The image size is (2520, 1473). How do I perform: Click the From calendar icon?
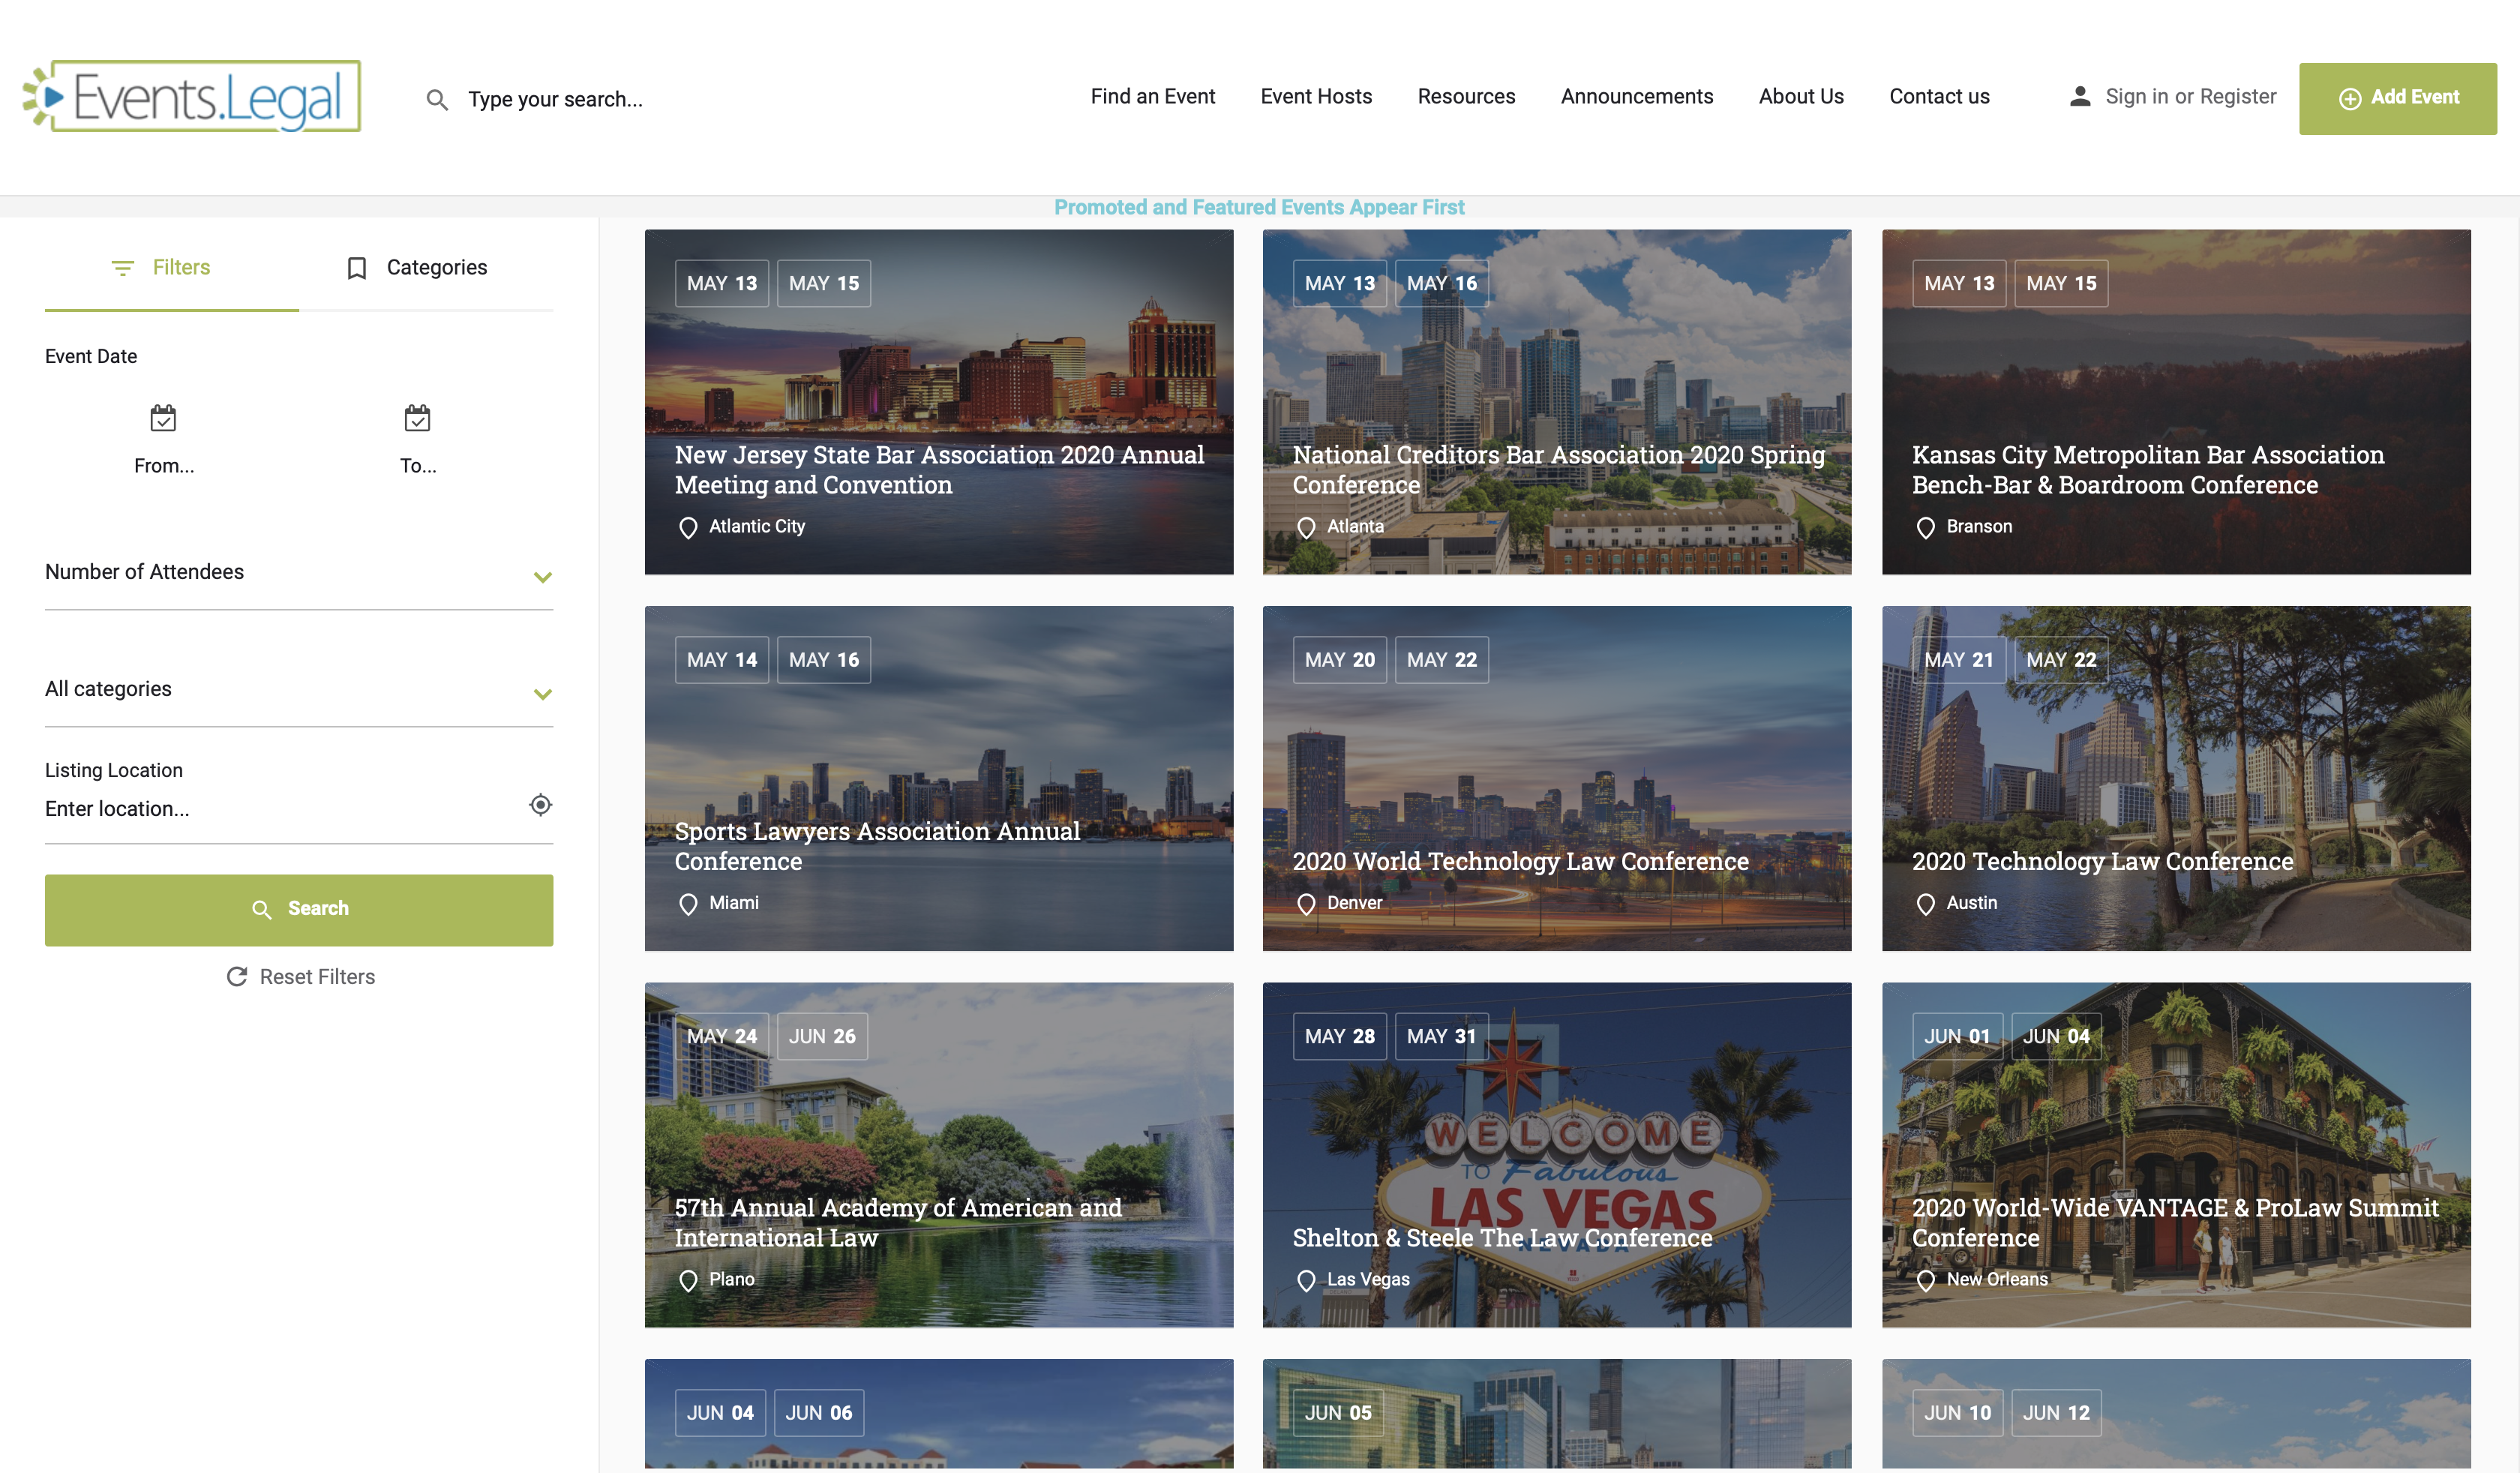pos(163,417)
